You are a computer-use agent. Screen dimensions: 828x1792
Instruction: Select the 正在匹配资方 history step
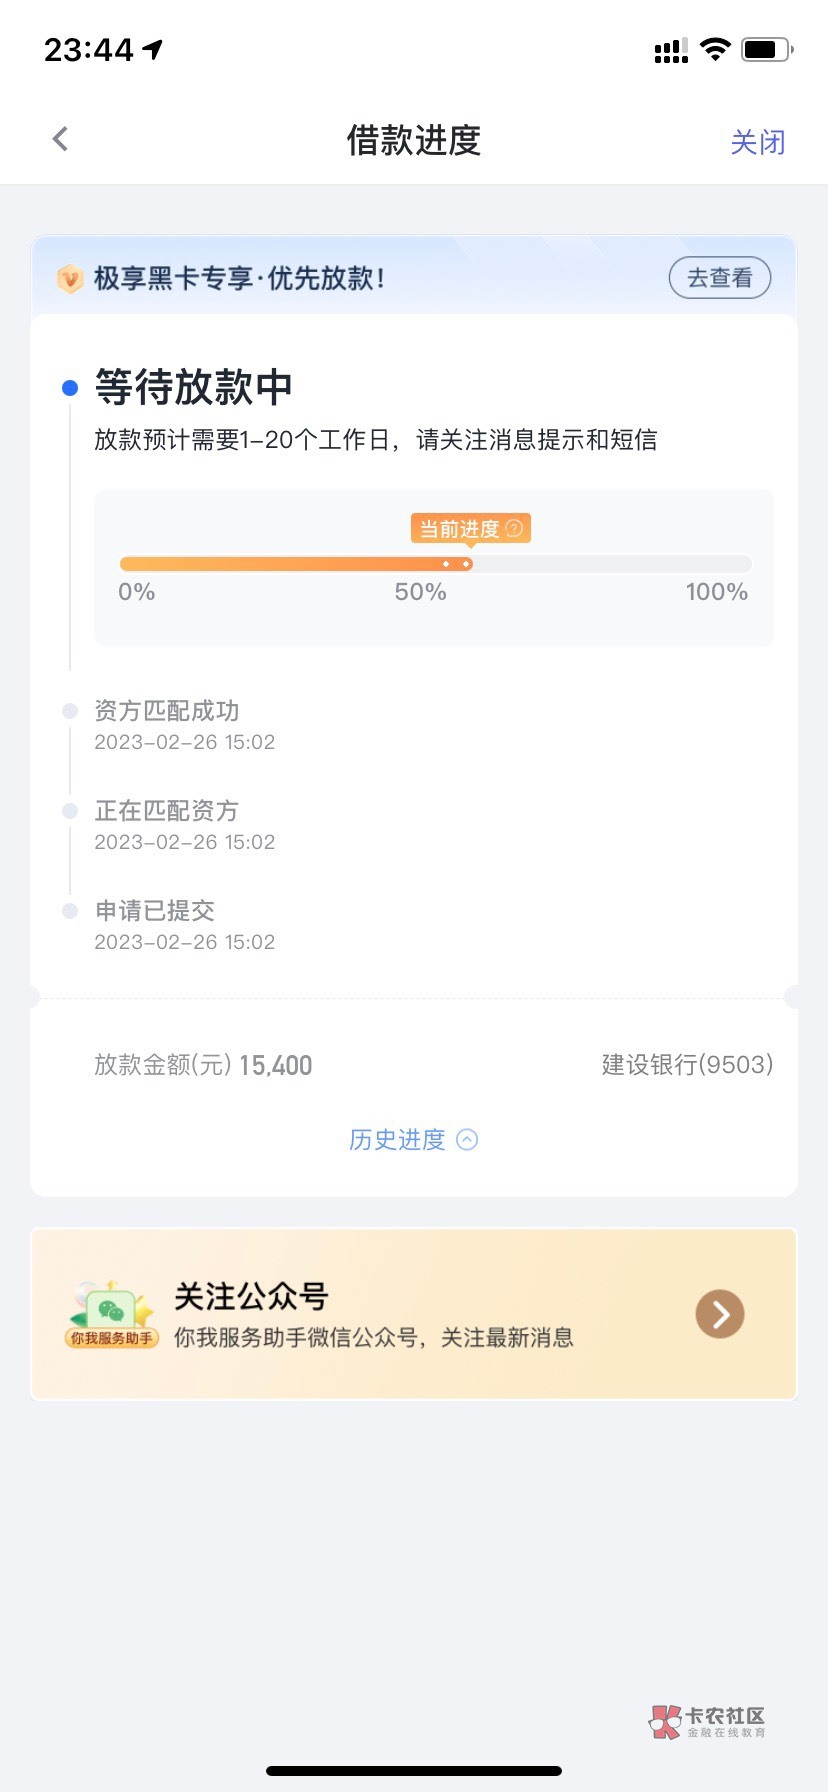pos(167,811)
